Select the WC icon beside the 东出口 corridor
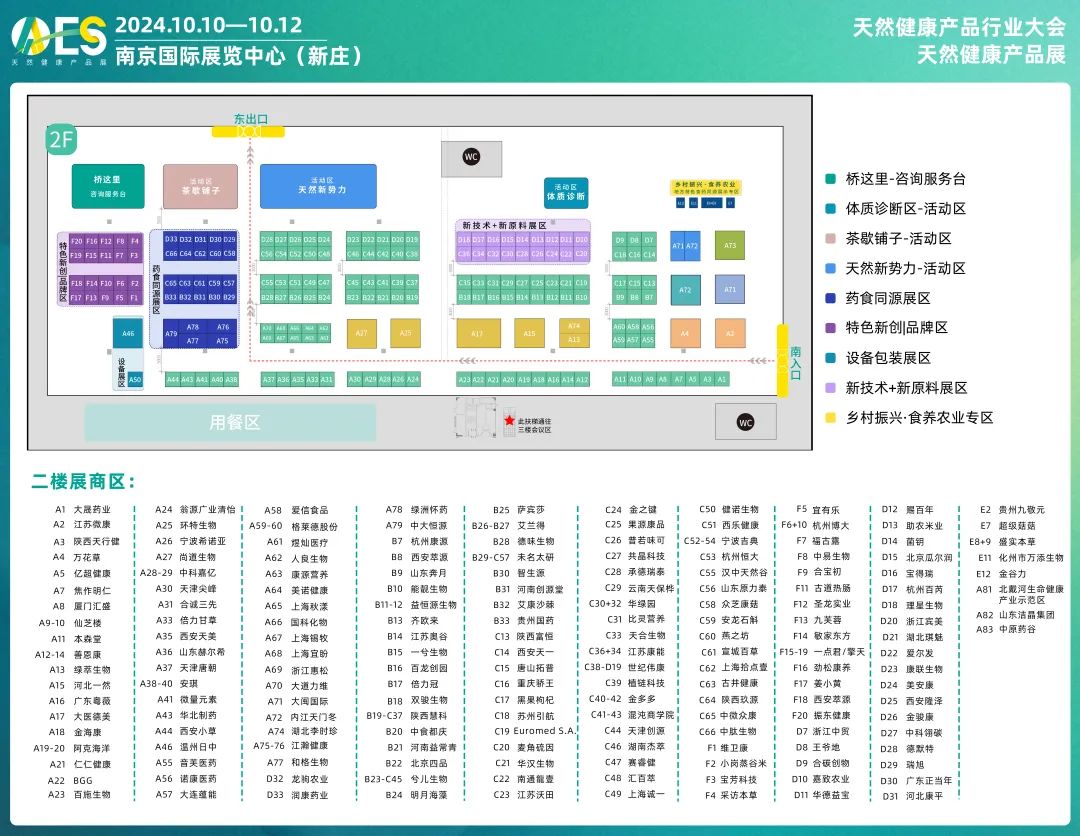The image size is (1080, 836). click(x=471, y=157)
